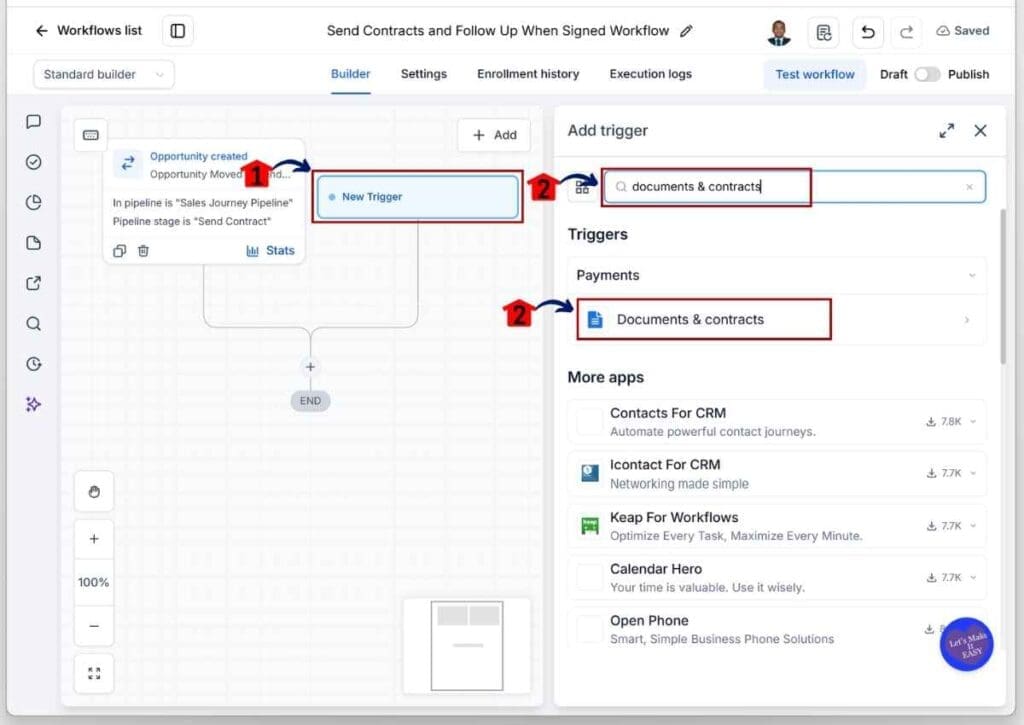Click the Saved status indicator
The width and height of the screenshot is (1024, 725).
[x=963, y=31]
